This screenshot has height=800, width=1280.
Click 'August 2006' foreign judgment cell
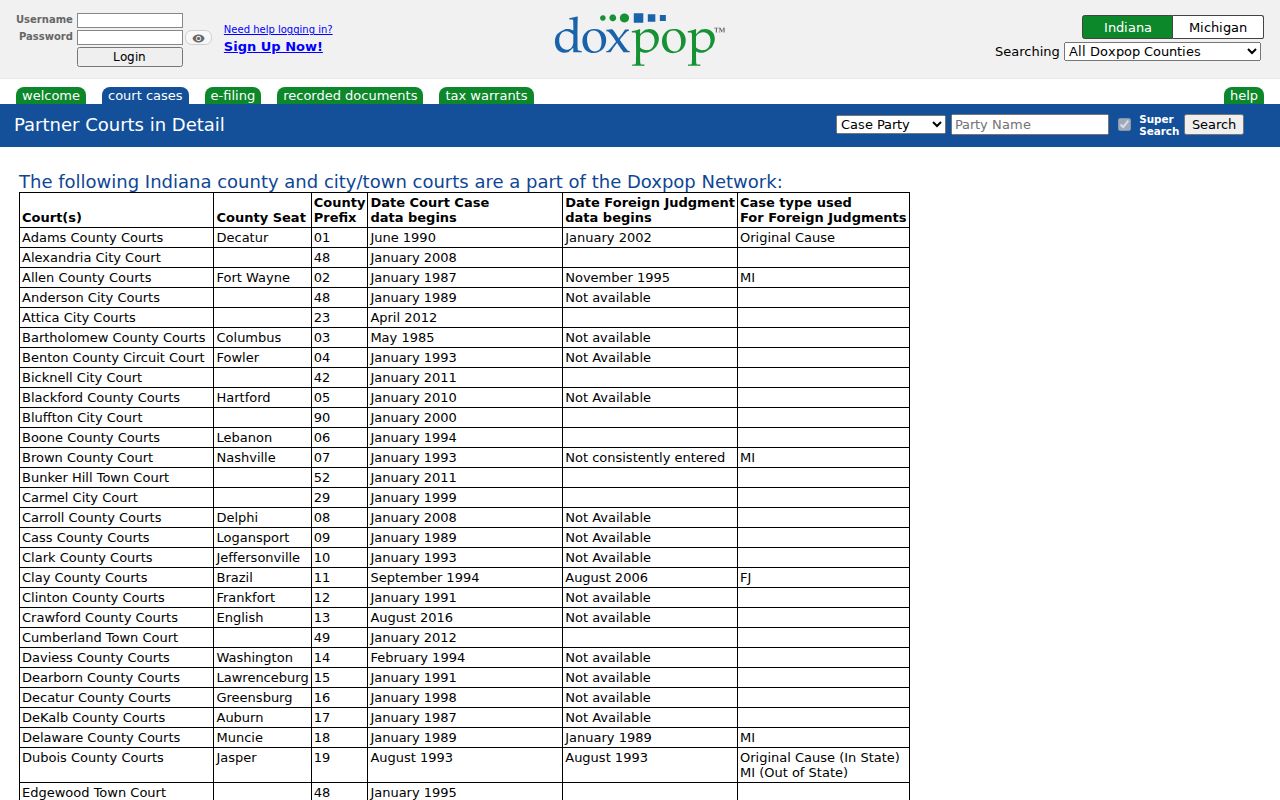point(651,578)
